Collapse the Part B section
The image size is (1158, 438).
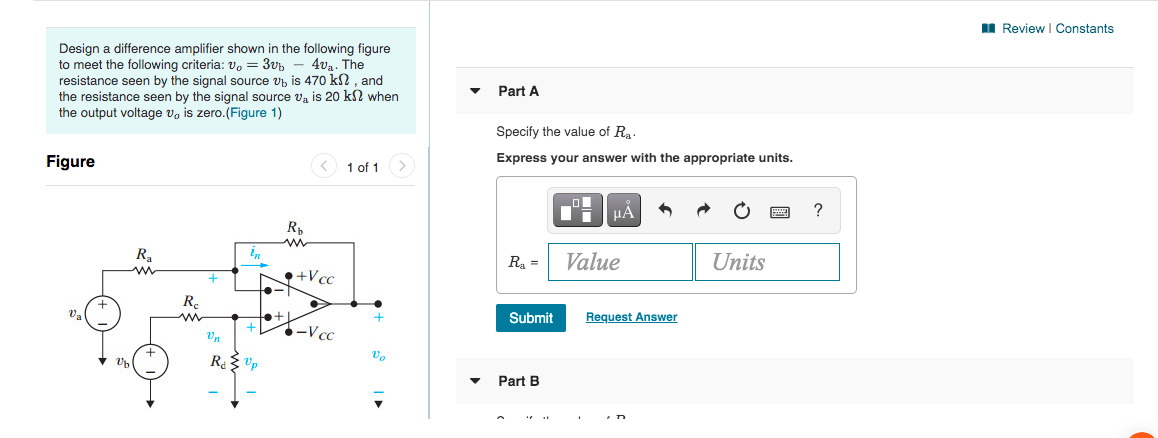tap(476, 382)
